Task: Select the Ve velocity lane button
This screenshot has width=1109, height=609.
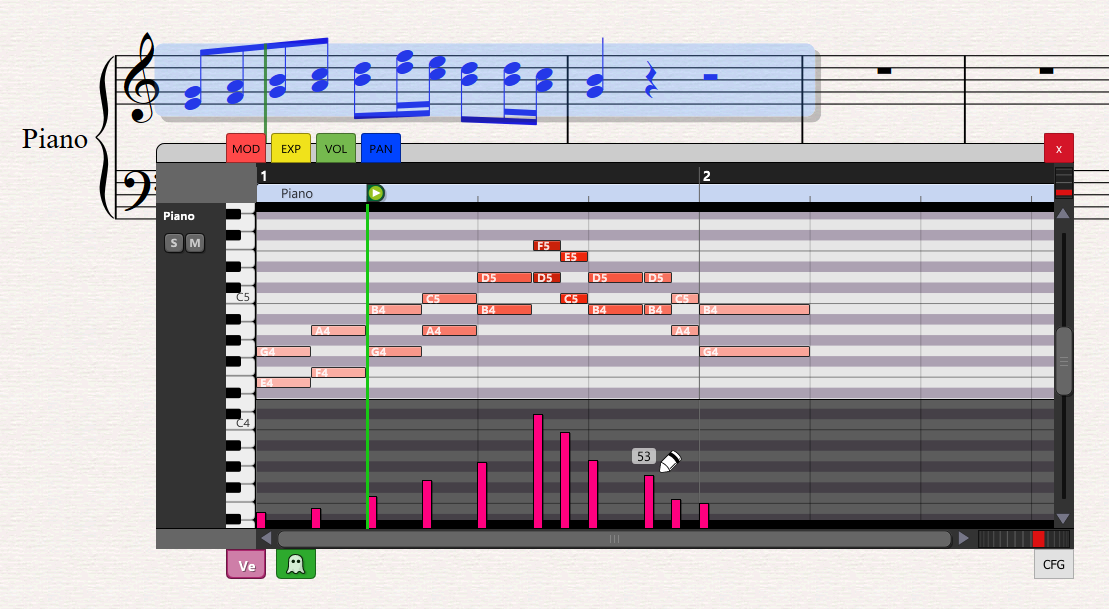Action: pyautogui.click(x=246, y=565)
